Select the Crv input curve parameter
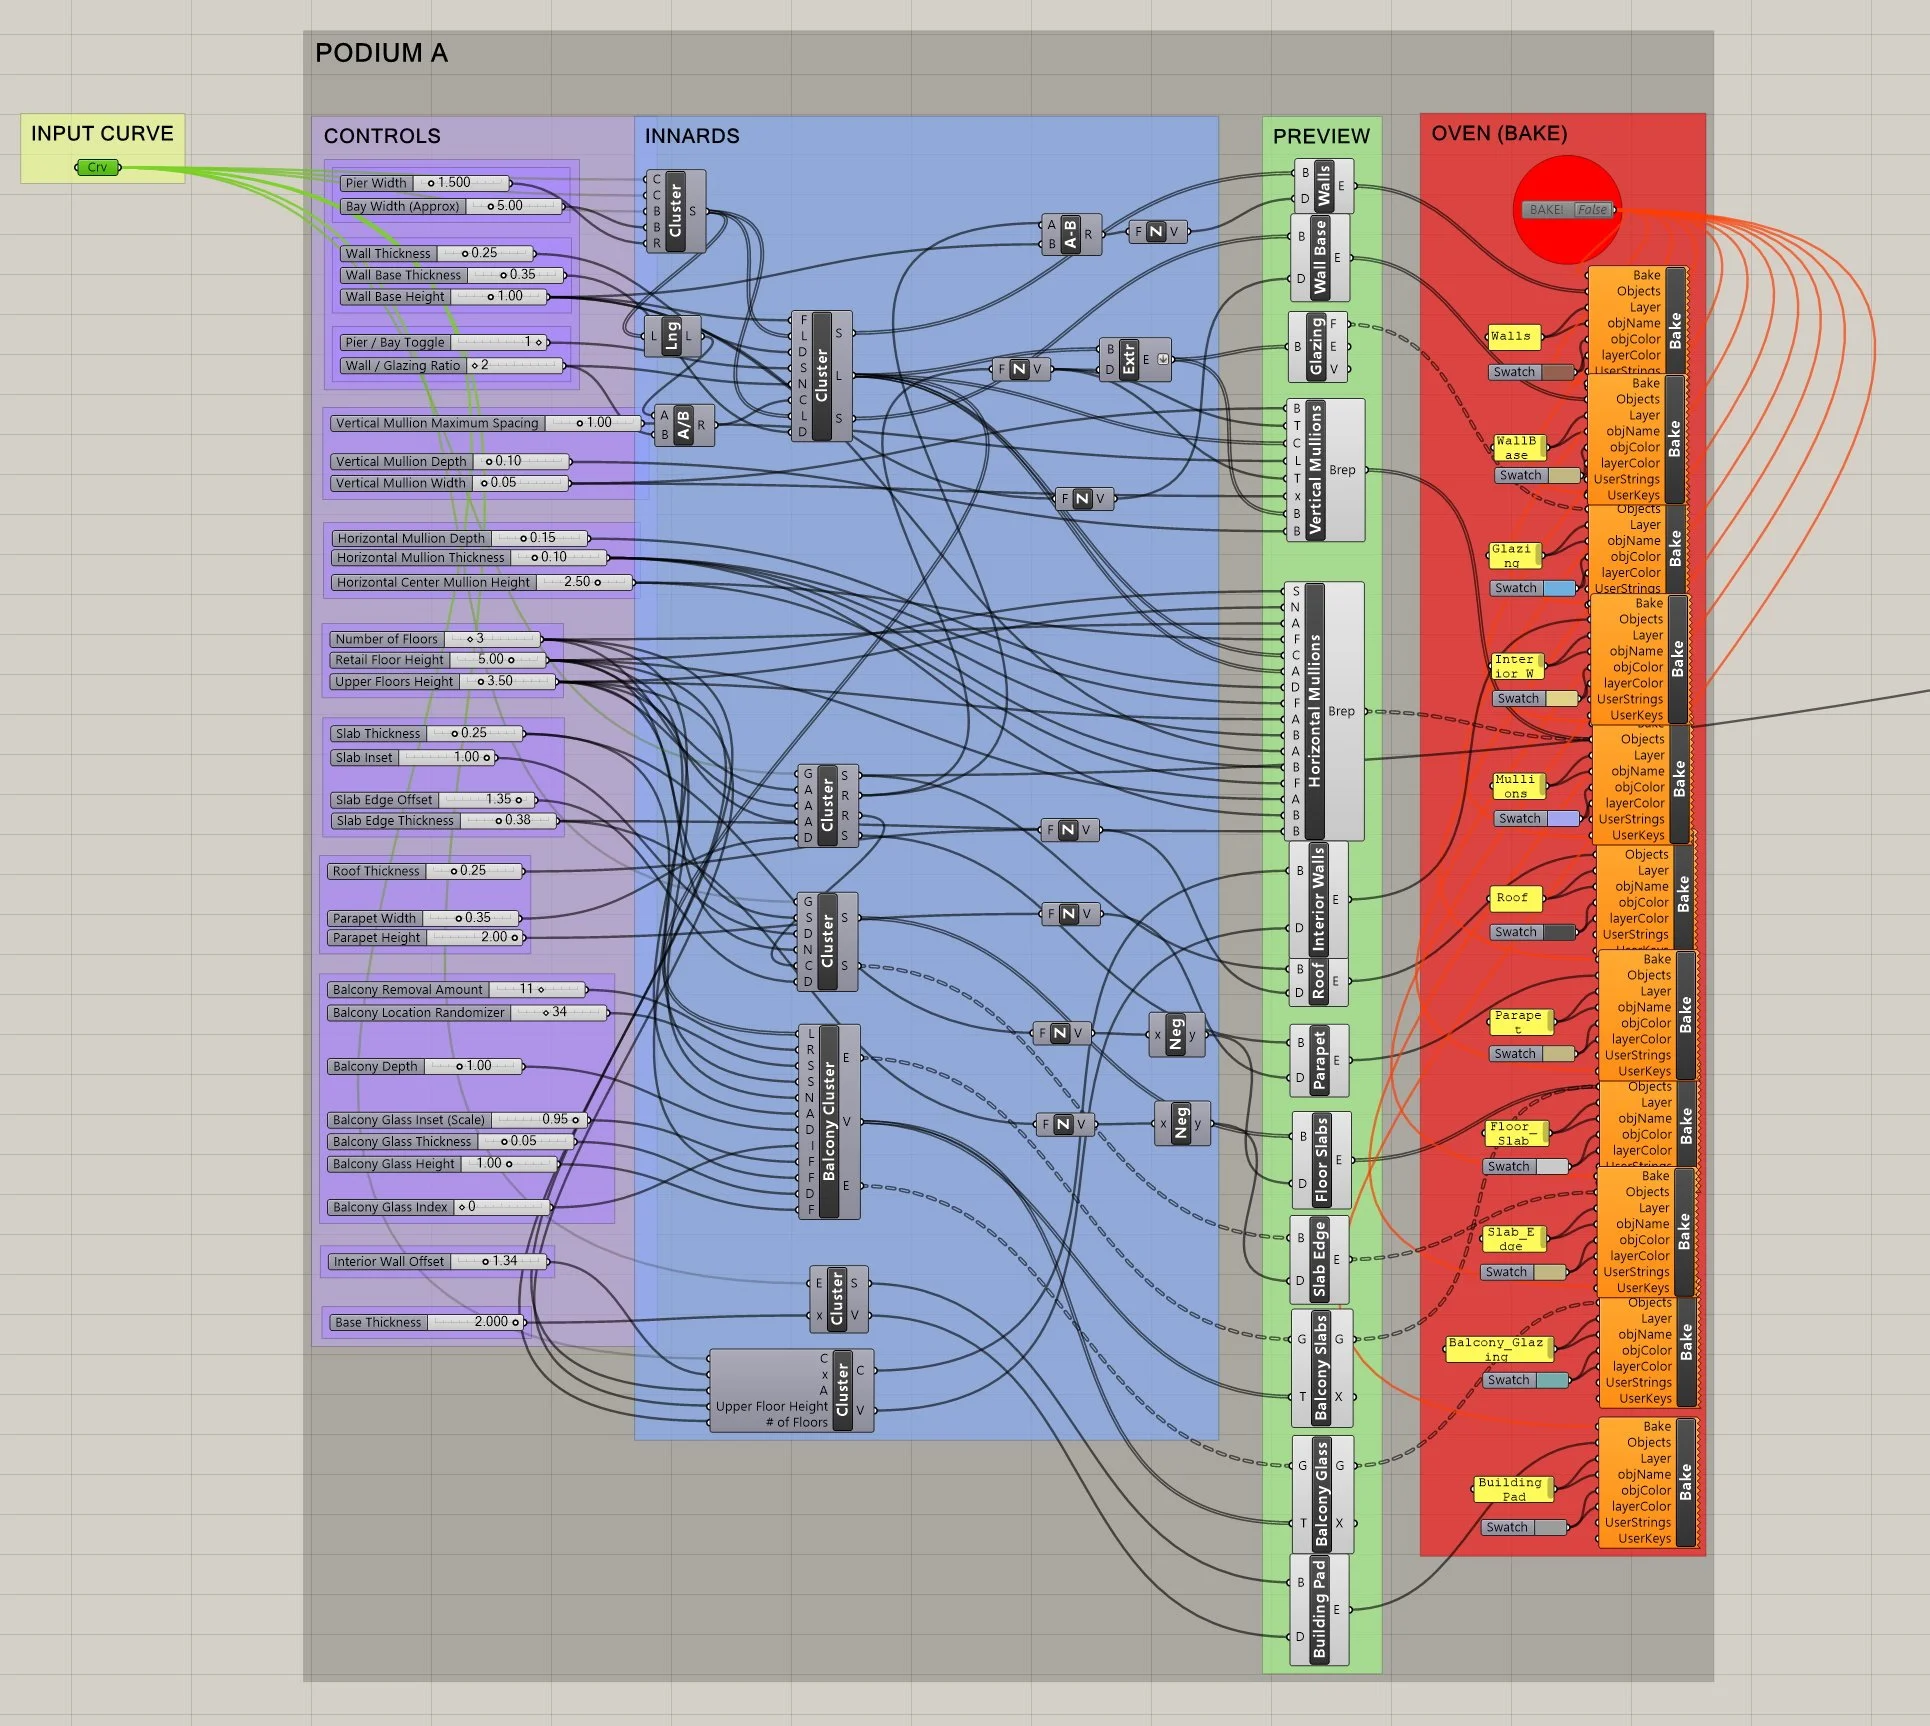This screenshot has height=1726, width=1930. pyautogui.click(x=98, y=167)
